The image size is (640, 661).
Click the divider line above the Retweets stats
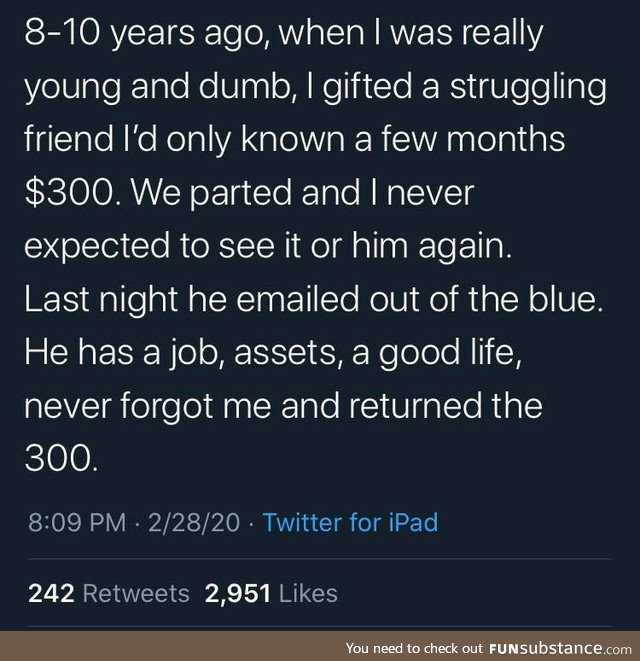pyautogui.click(x=320, y=559)
